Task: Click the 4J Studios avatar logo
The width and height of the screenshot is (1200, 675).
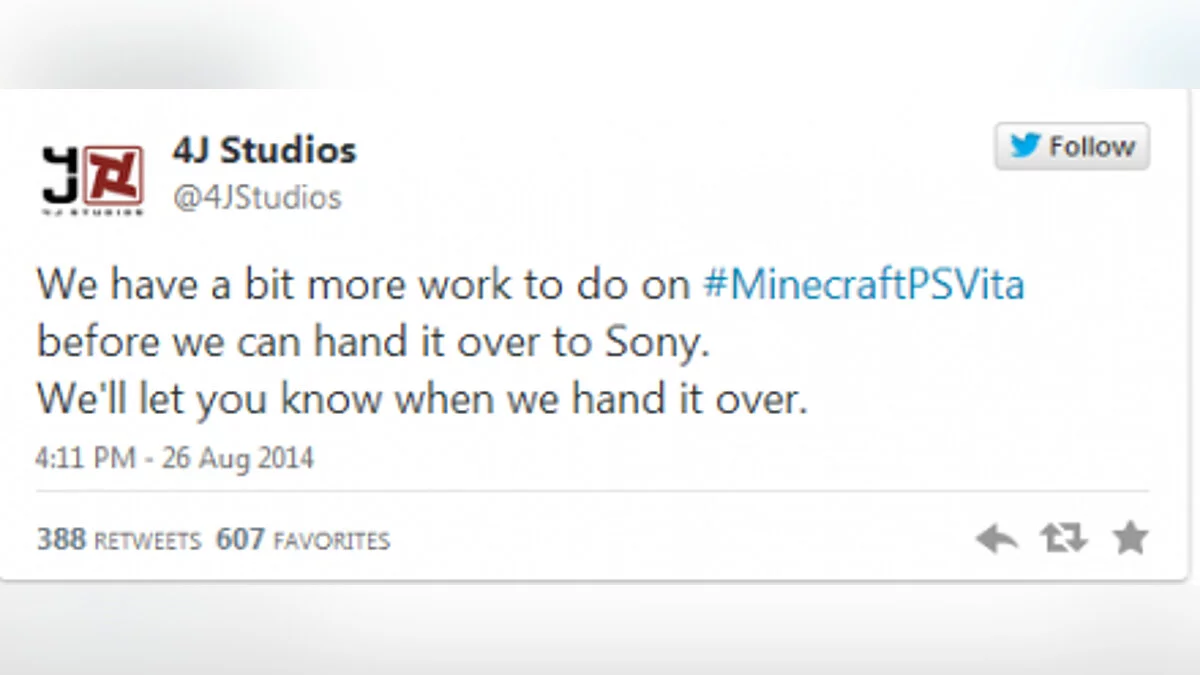Action: pos(92,179)
